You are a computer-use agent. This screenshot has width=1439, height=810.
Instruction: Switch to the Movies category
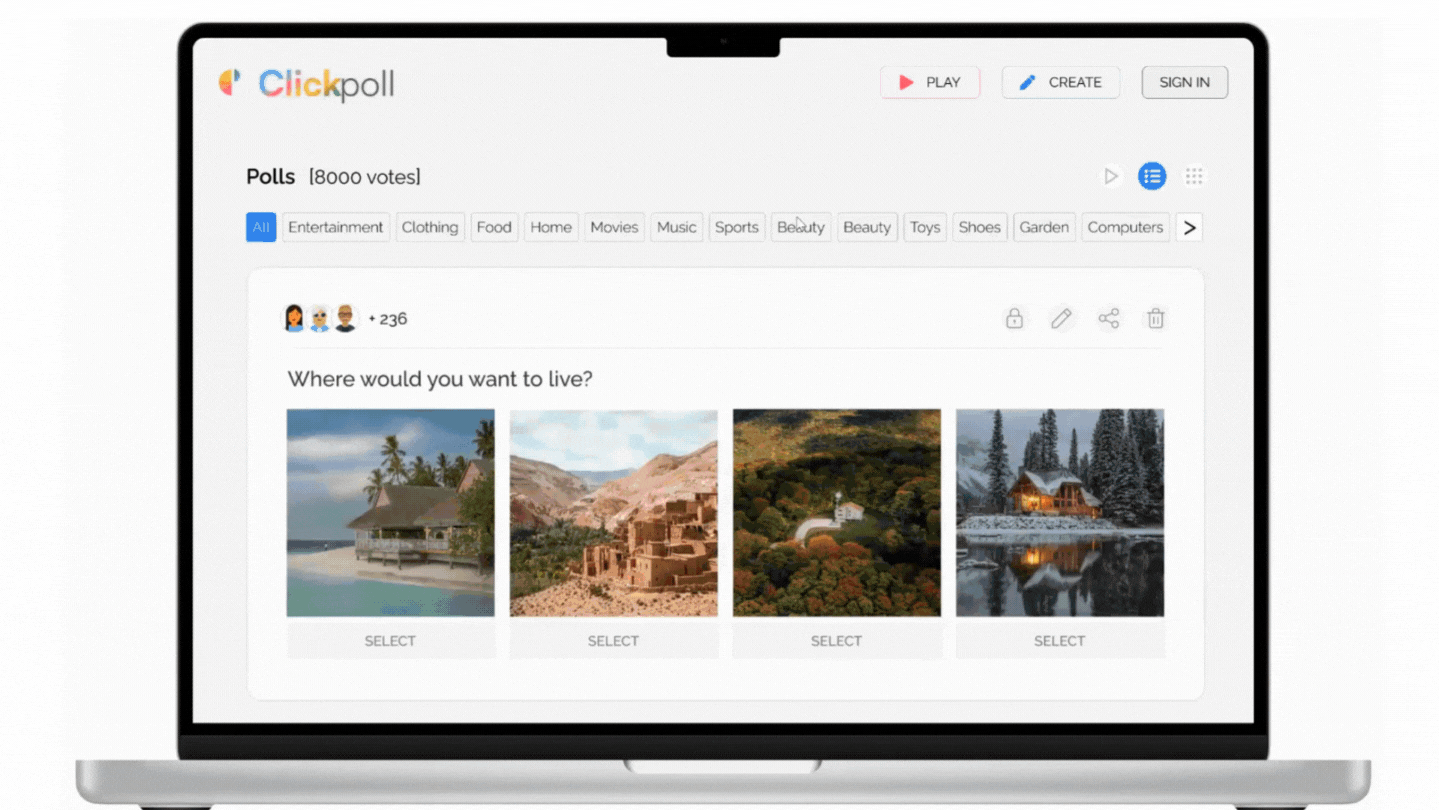(x=614, y=227)
